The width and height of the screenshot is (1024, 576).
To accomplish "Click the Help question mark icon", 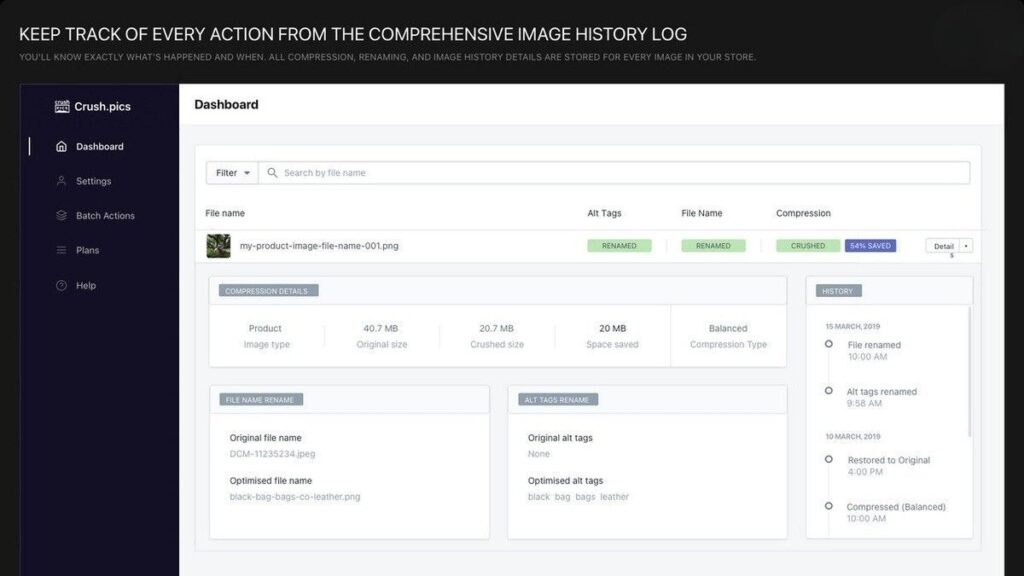I will pyautogui.click(x=61, y=285).
